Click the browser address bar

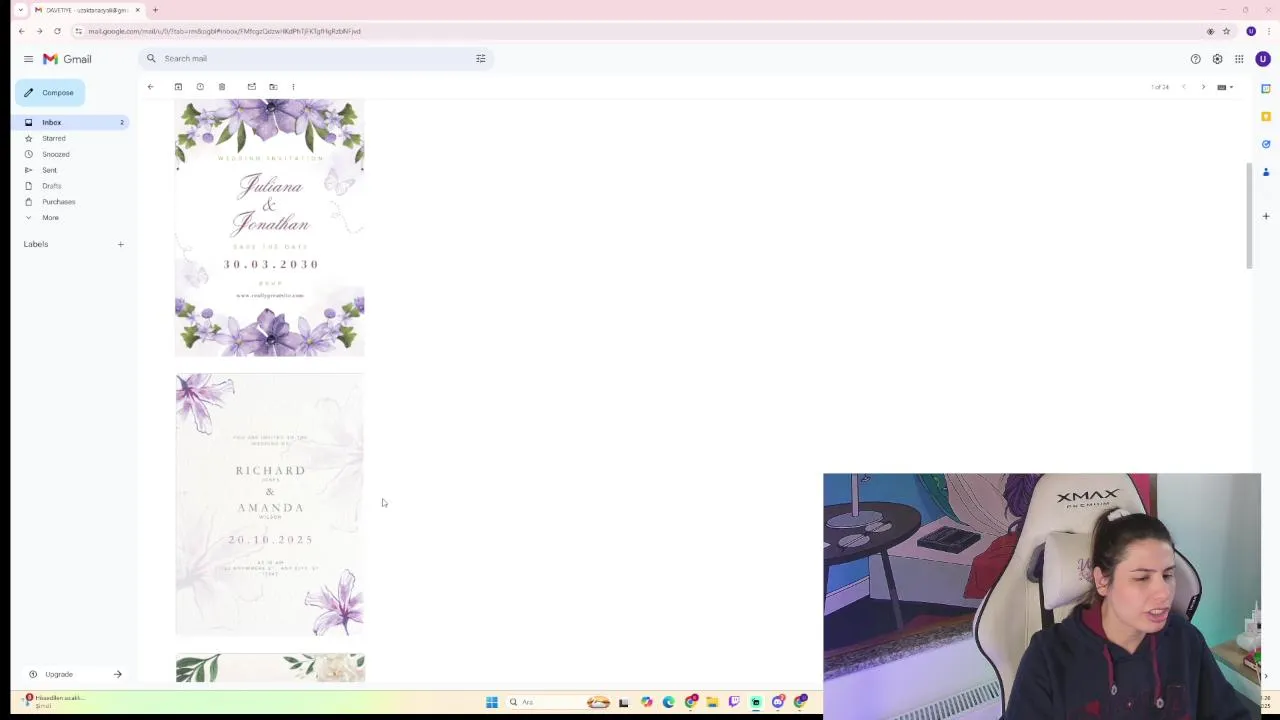click(640, 31)
